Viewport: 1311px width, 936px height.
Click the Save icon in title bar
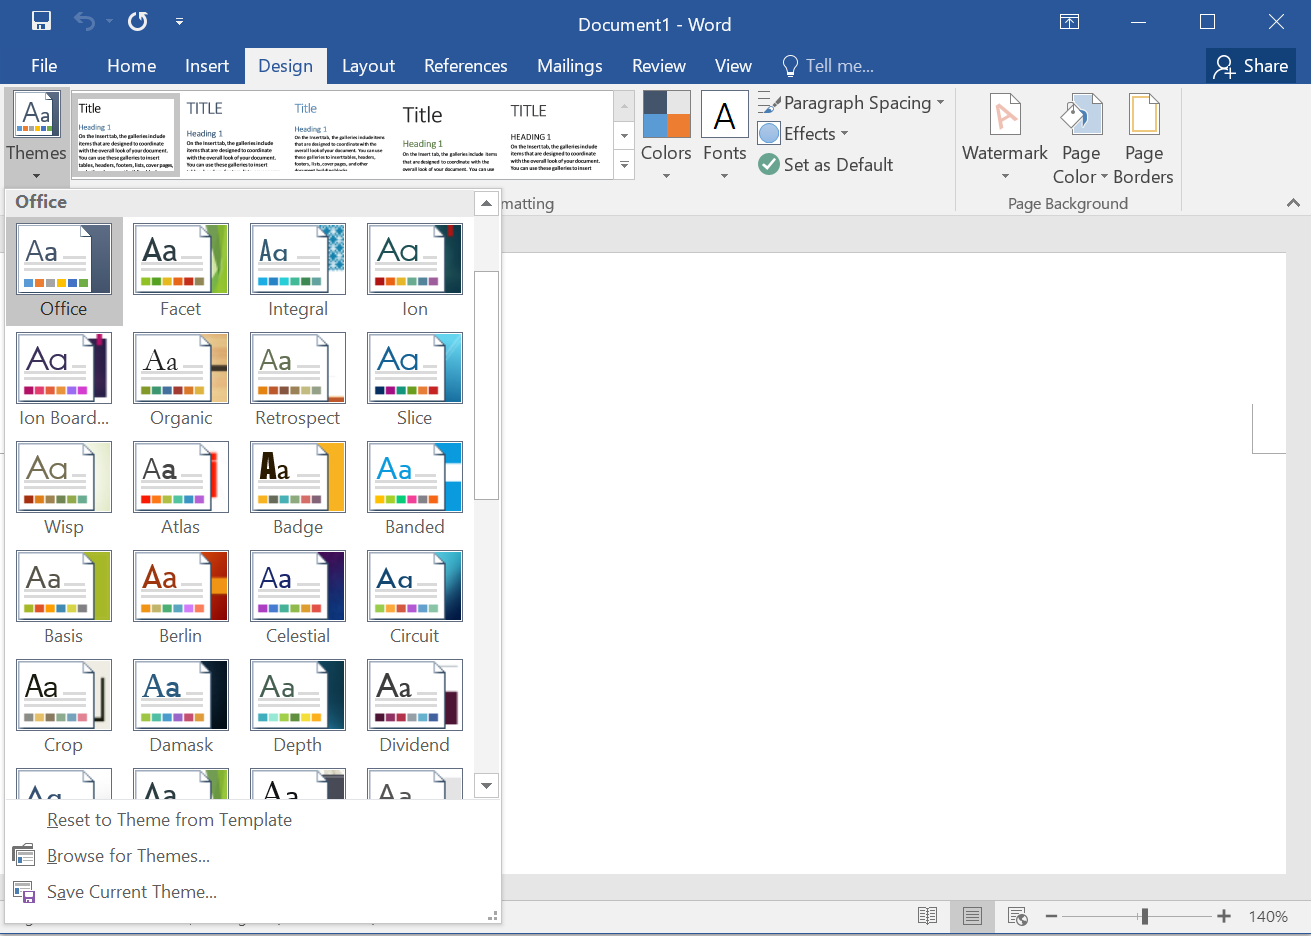tap(41, 22)
